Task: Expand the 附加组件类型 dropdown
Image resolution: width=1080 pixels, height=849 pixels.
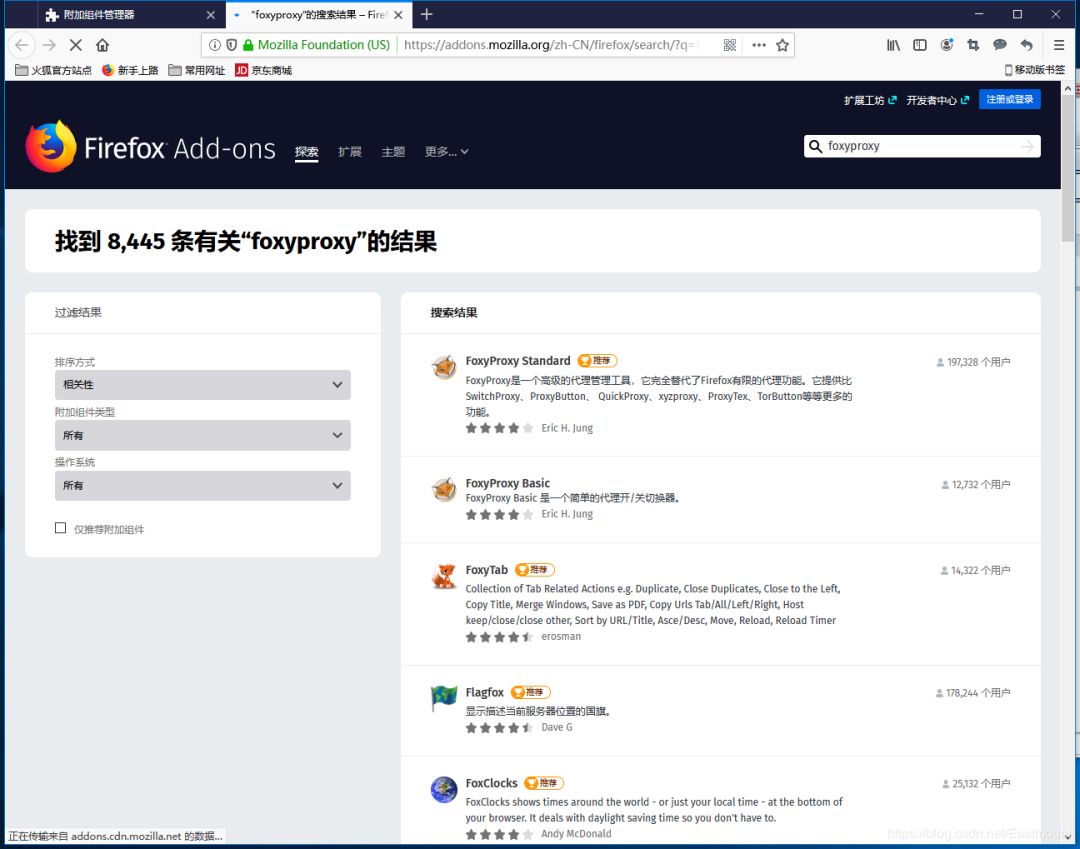Action: tap(203, 435)
